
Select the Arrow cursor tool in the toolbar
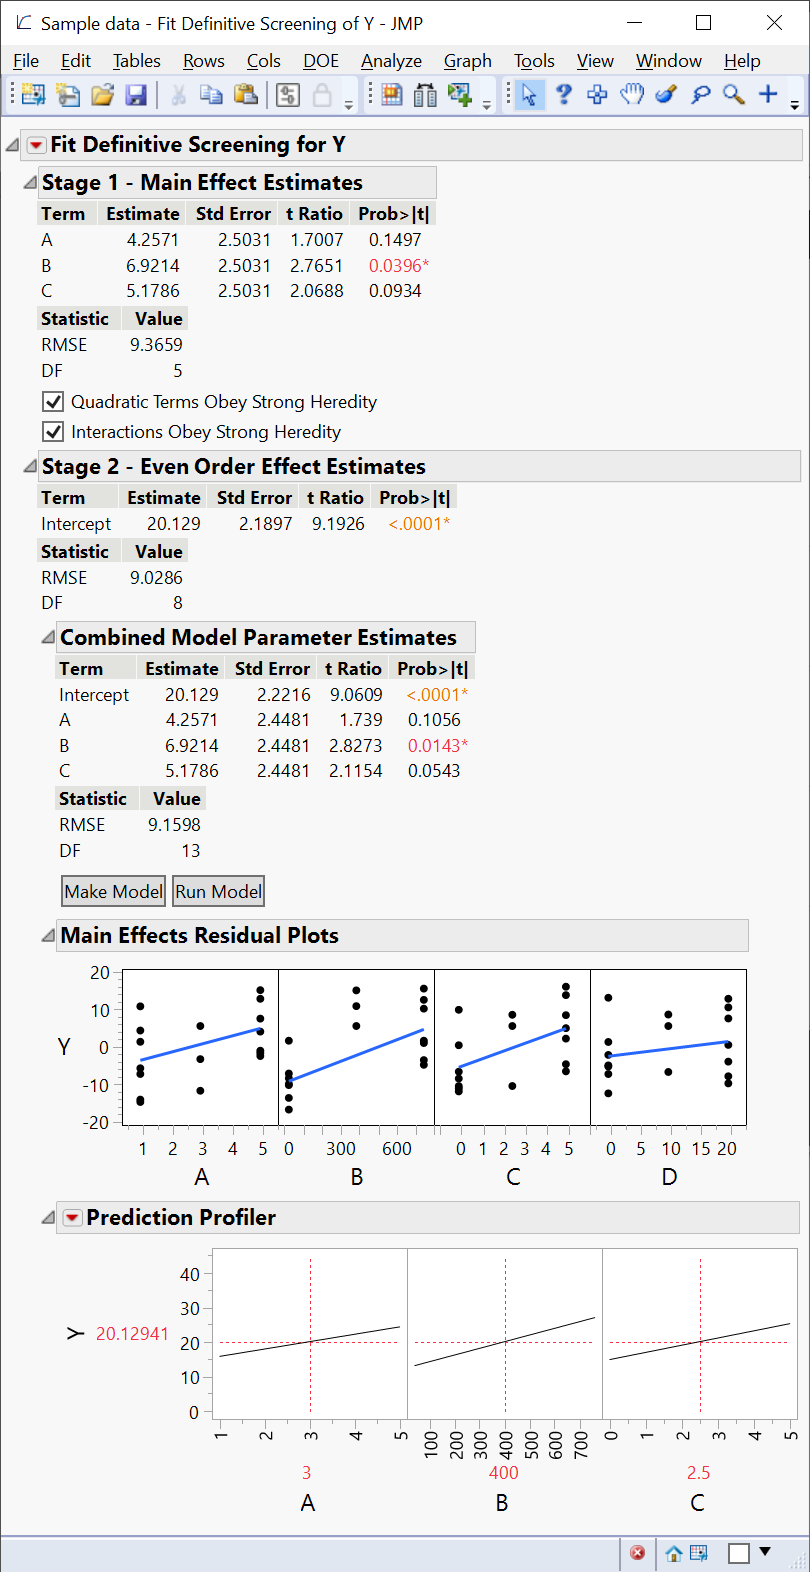coord(526,94)
